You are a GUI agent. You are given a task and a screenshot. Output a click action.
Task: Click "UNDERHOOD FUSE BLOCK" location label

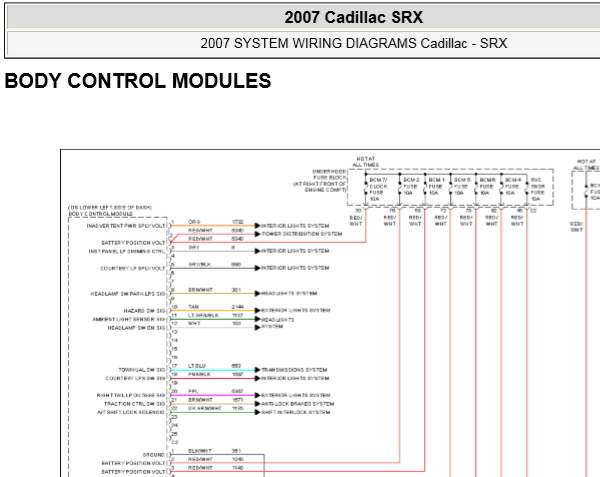pyautogui.click(x=329, y=175)
